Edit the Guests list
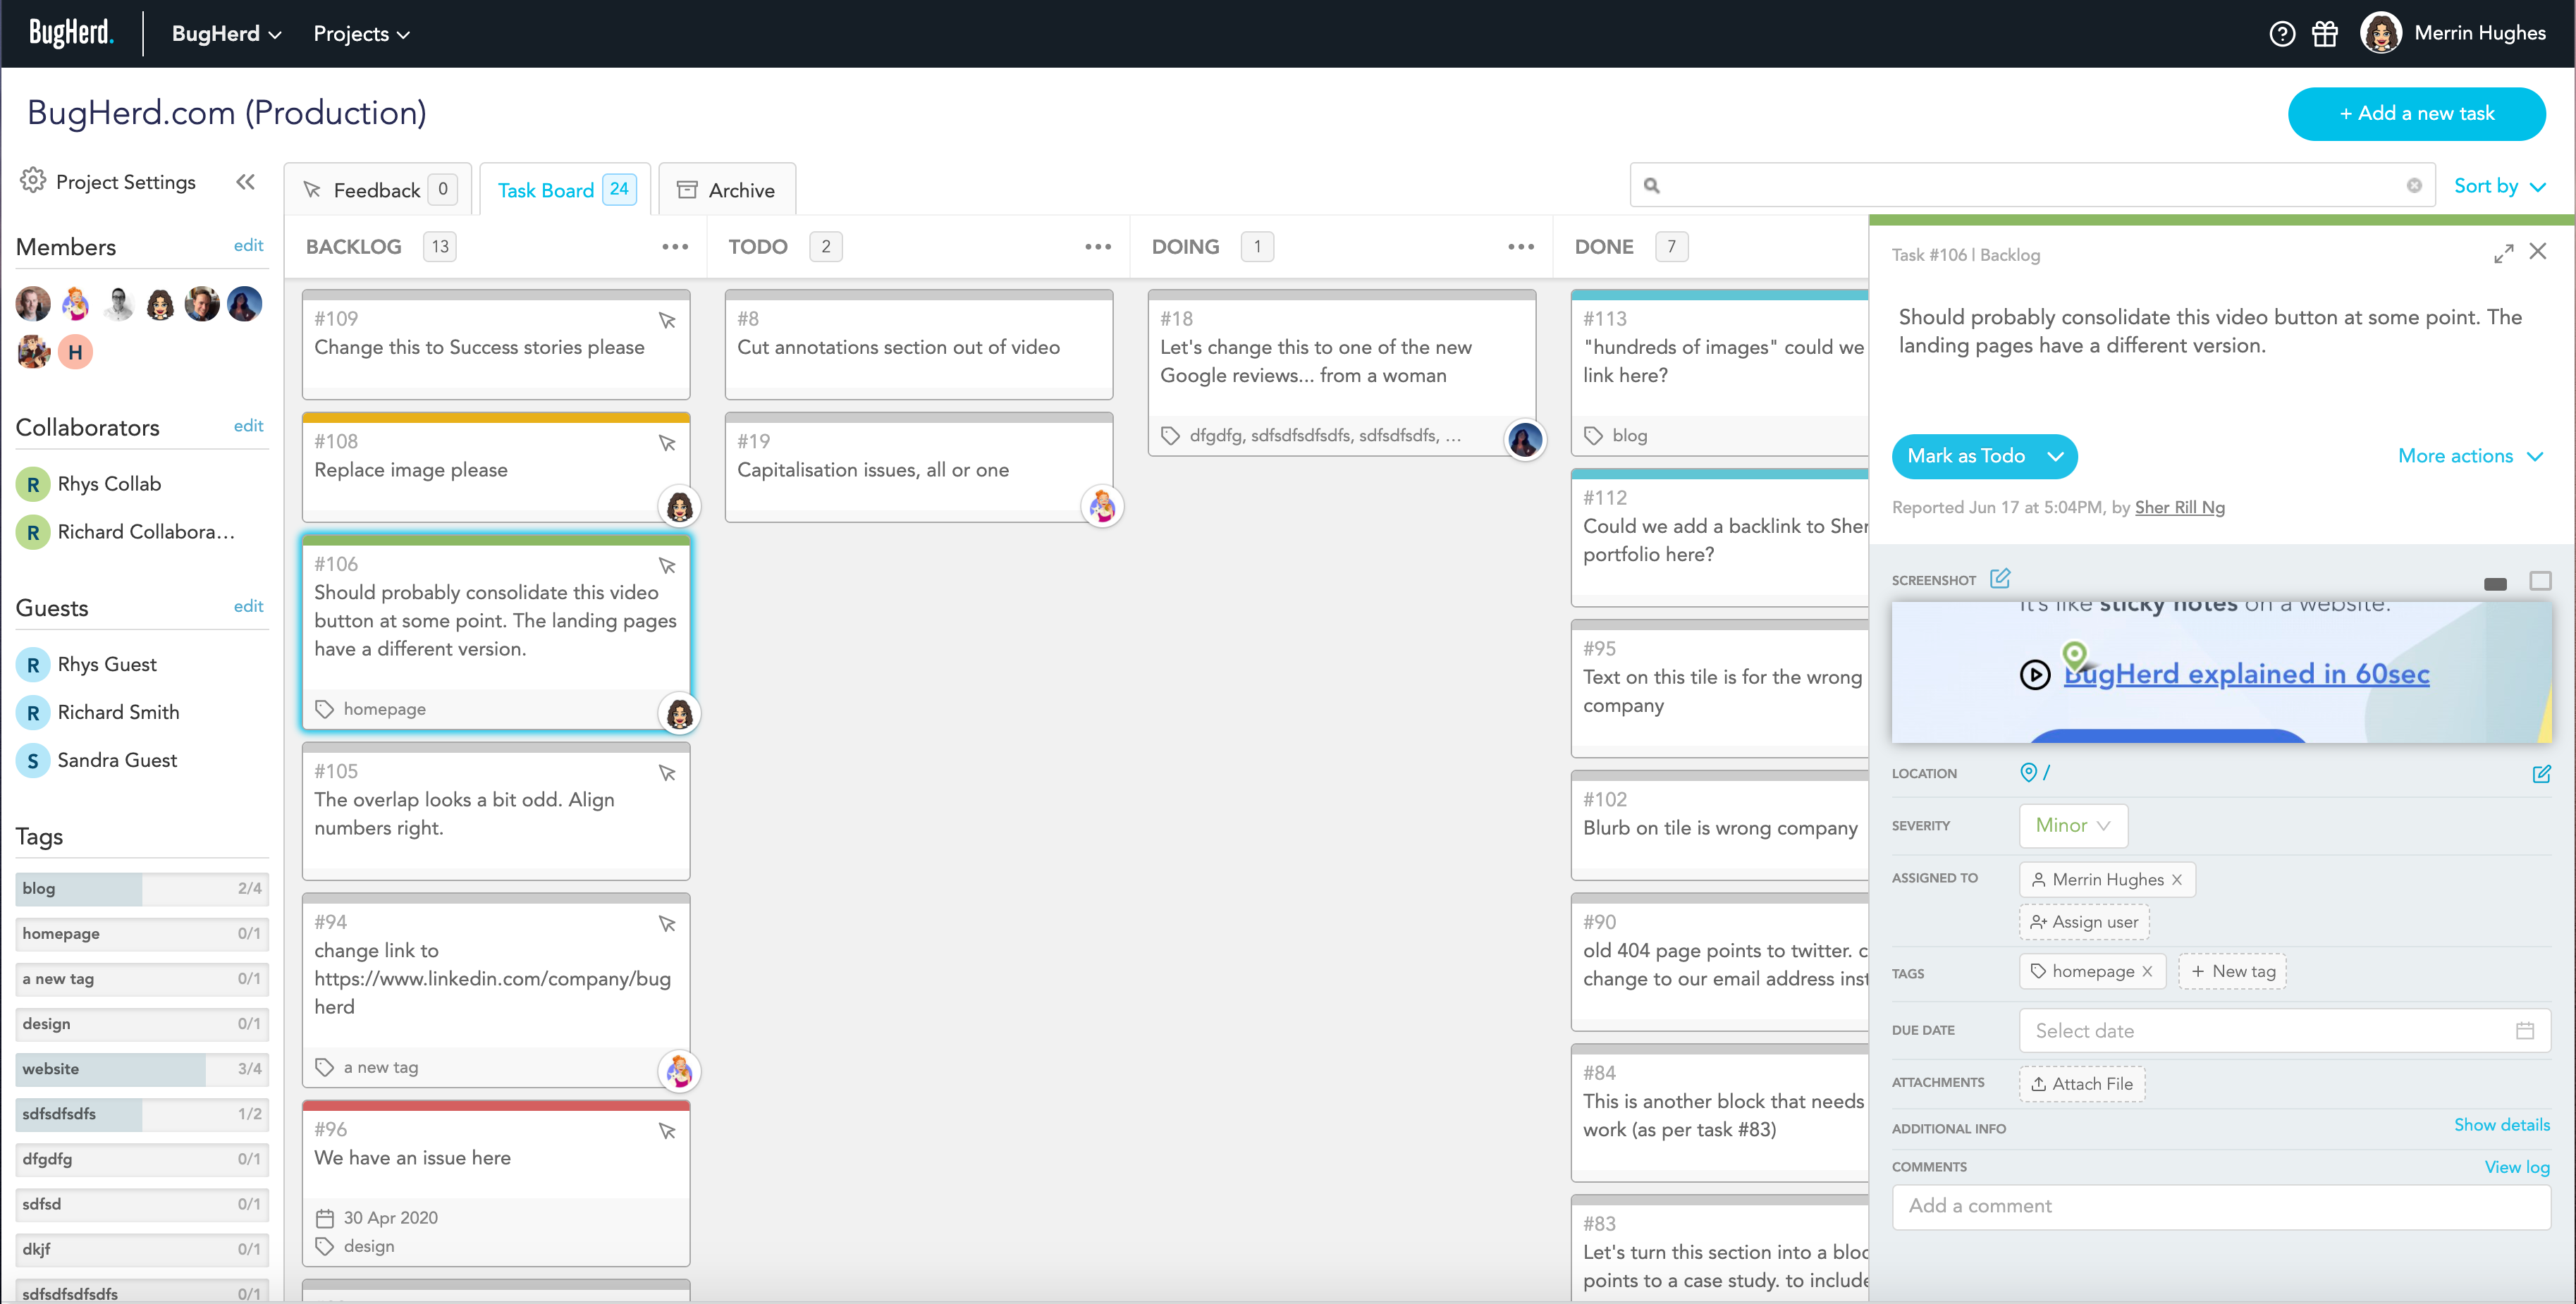This screenshot has width=2576, height=1304. (x=248, y=606)
